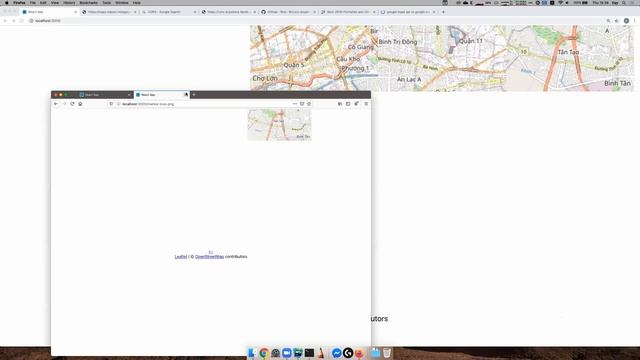Click Back arrow in front Firefox window

(56, 104)
